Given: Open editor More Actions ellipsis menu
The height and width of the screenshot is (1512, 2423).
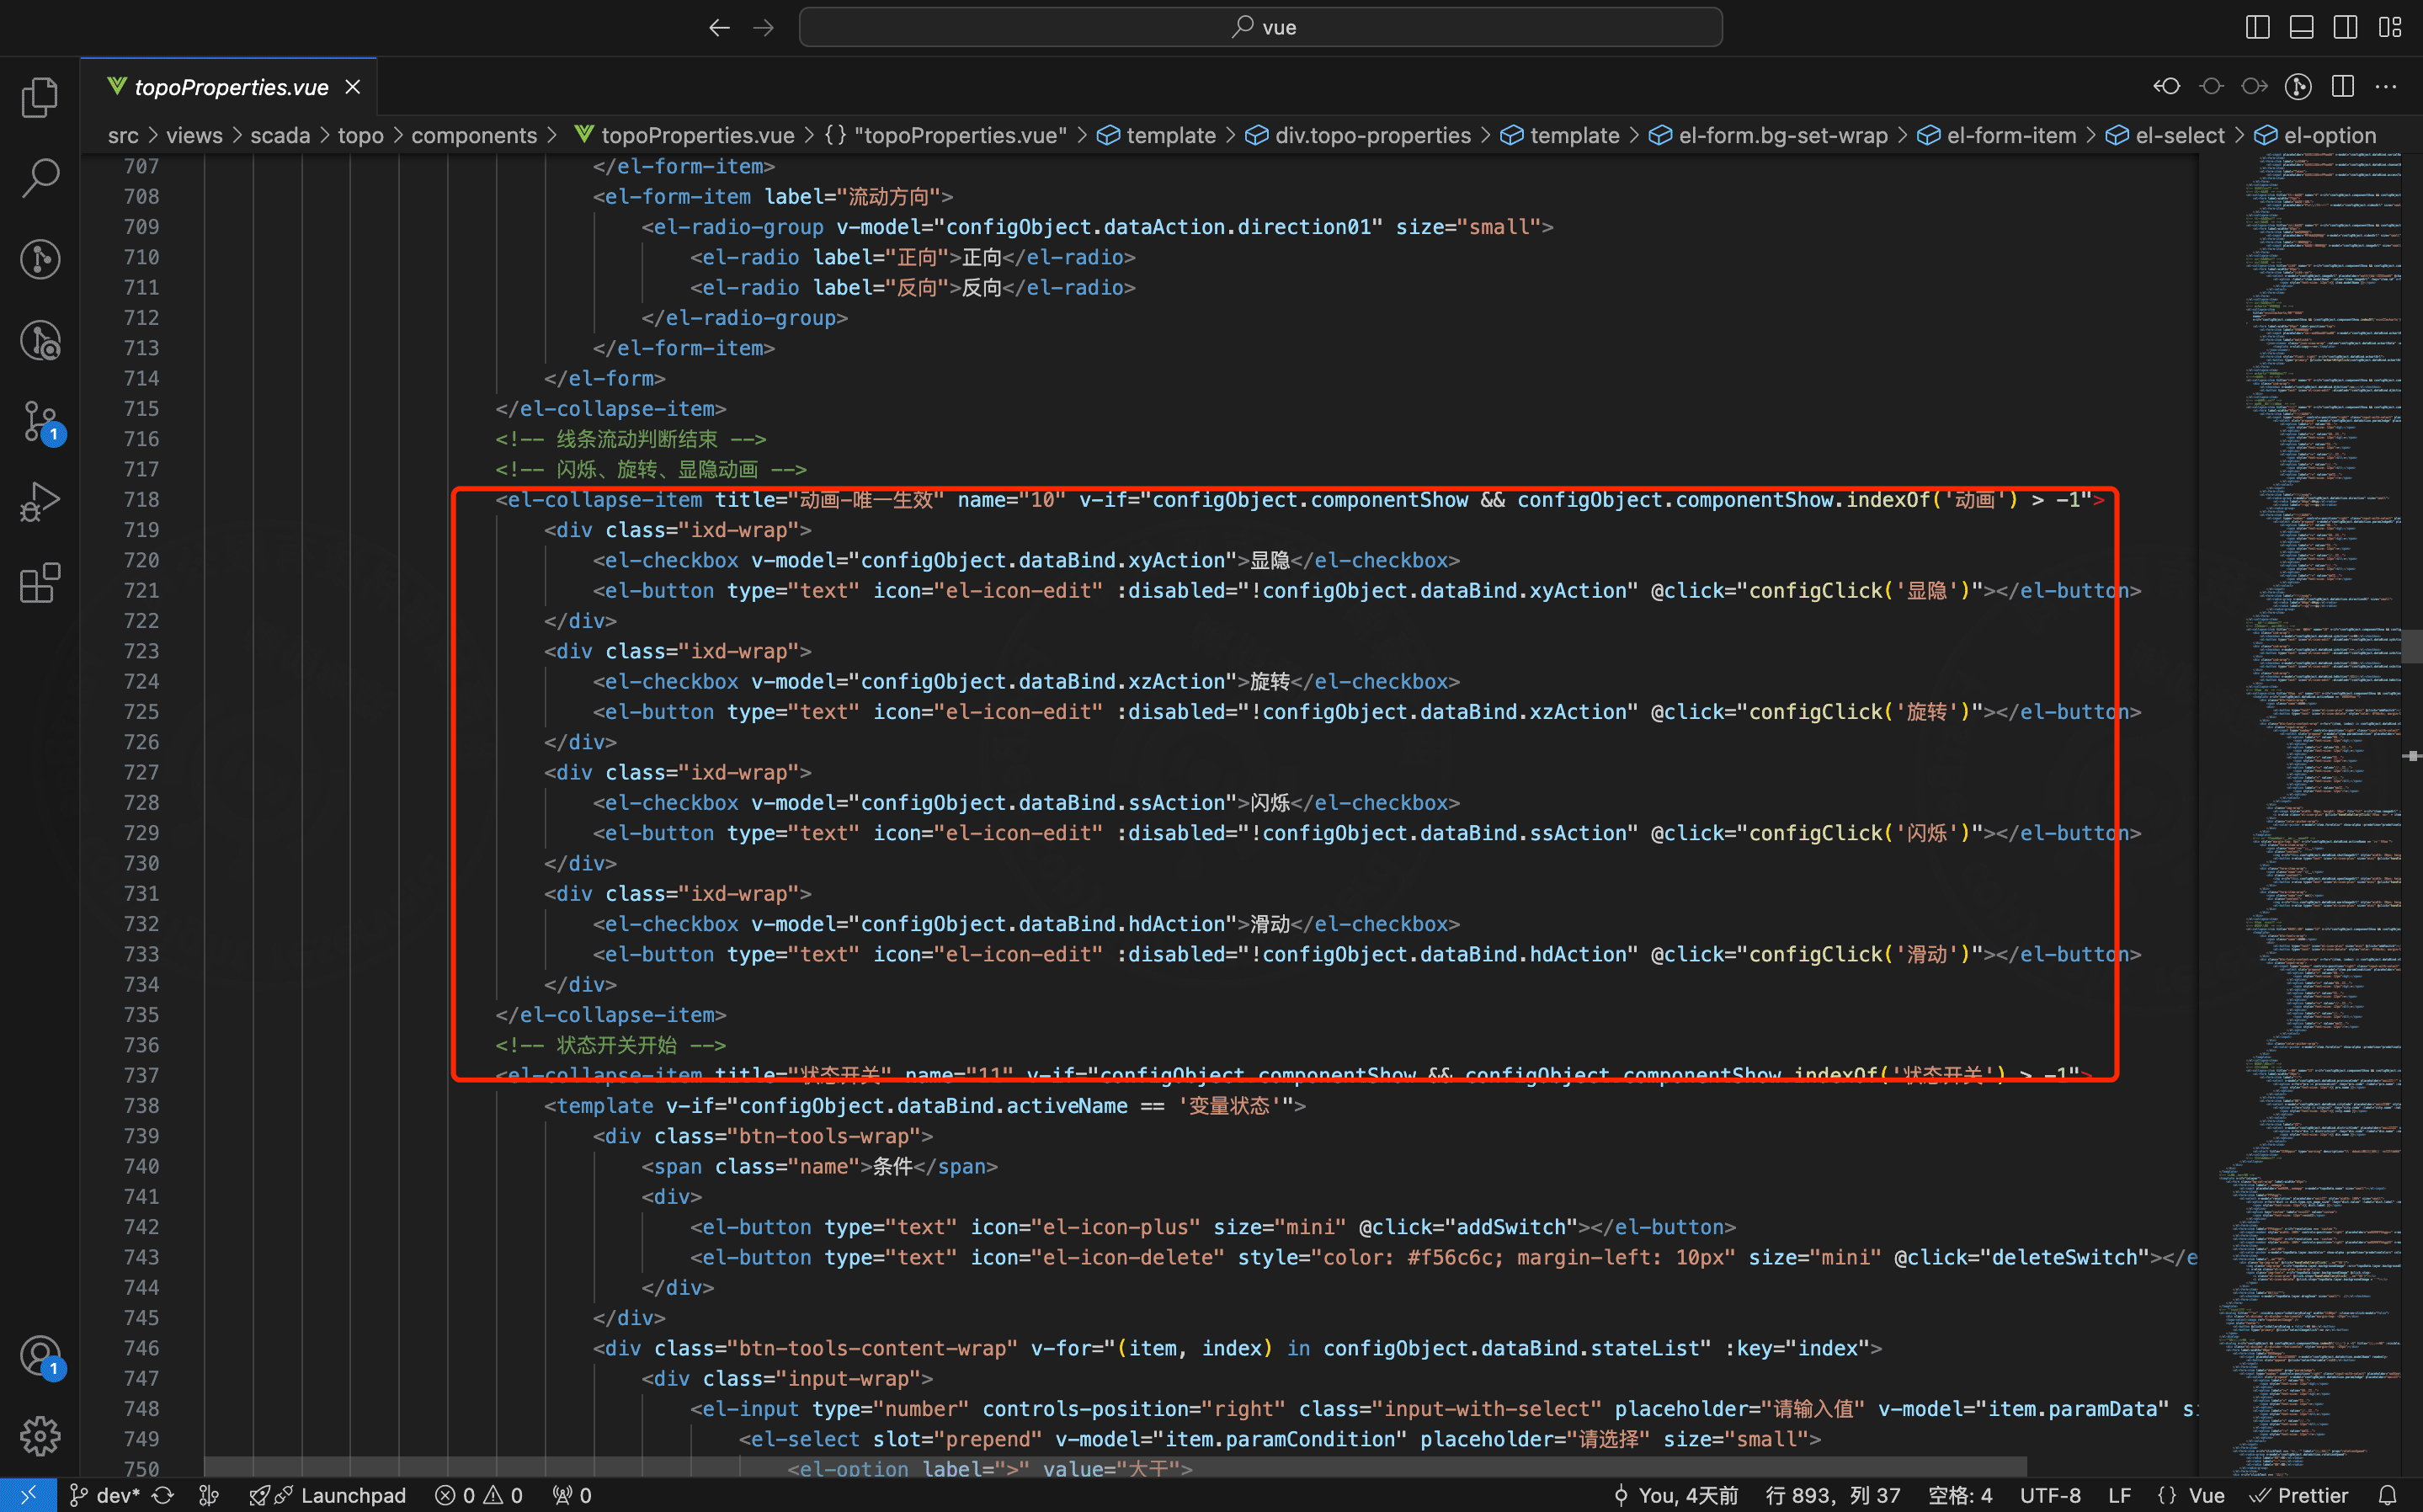Looking at the screenshot, I should [x=2386, y=87].
